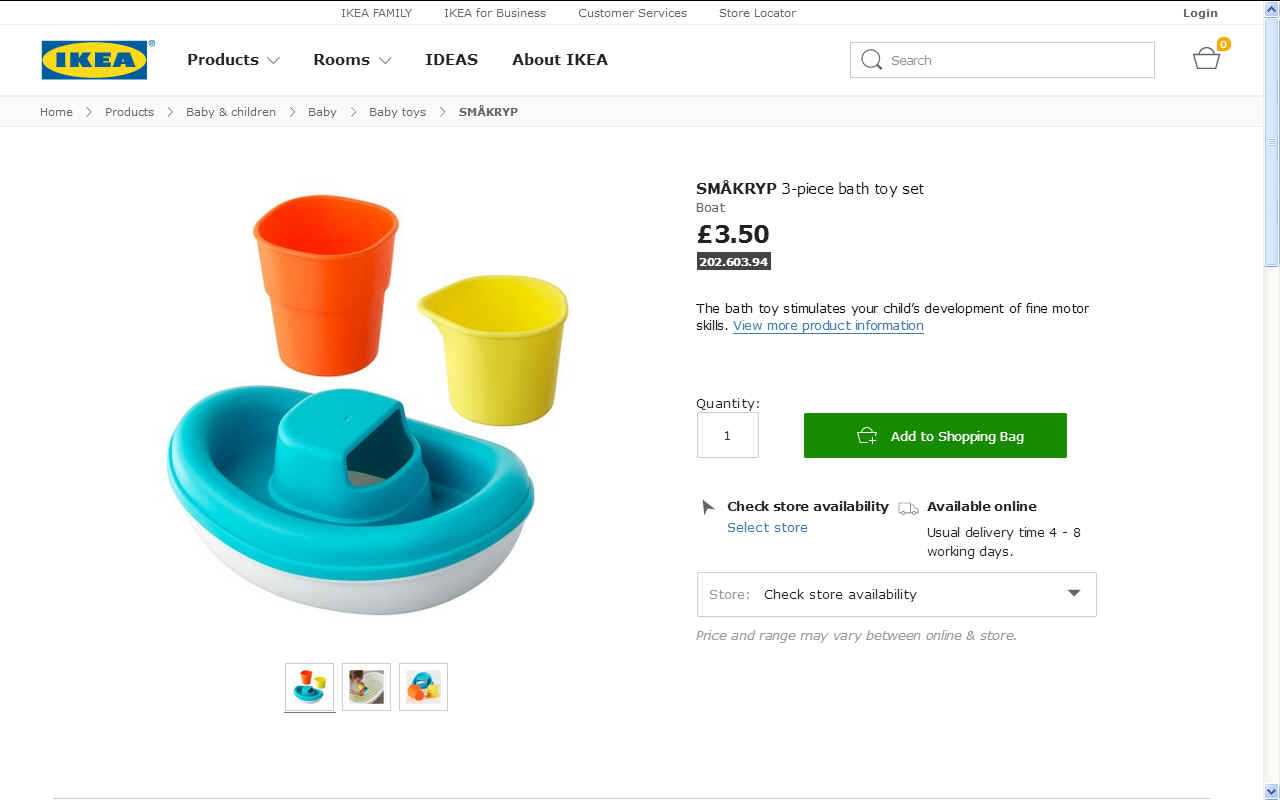Click the search magnifier icon
The height and width of the screenshot is (800, 1280).
[871, 60]
